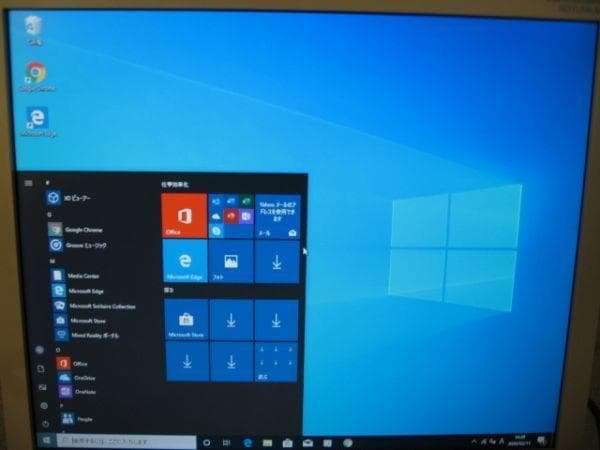This screenshot has height=450, width=600.
Task: Open Pictures from the Start rail
Action: coord(42,388)
